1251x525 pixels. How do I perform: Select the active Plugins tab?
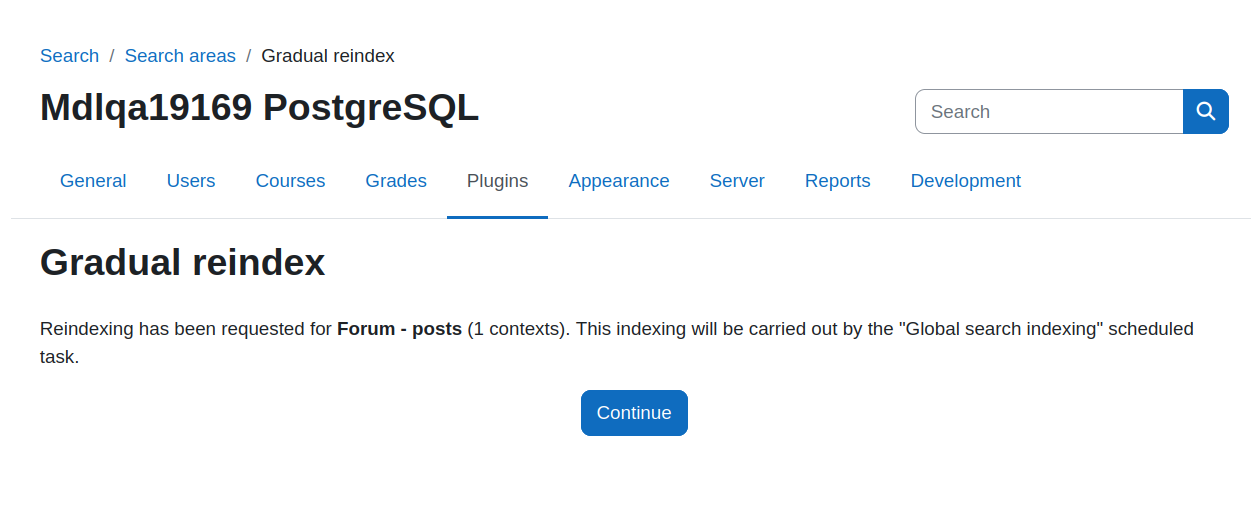[x=497, y=181]
